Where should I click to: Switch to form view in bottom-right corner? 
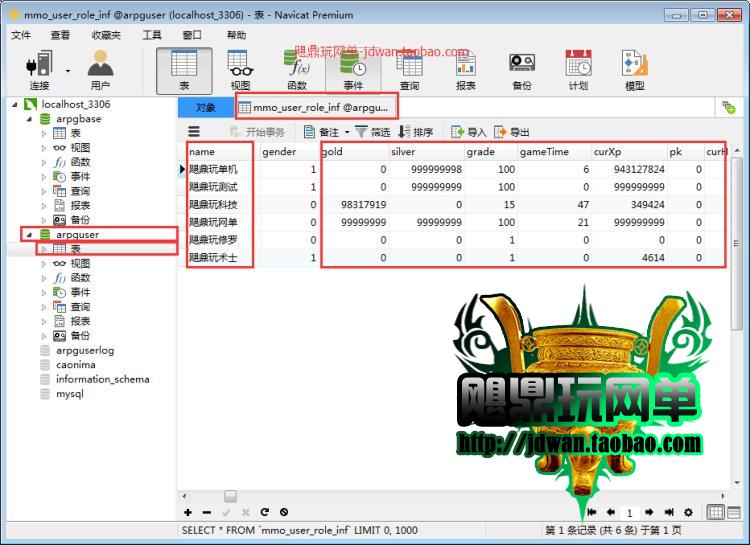point(734,512)
